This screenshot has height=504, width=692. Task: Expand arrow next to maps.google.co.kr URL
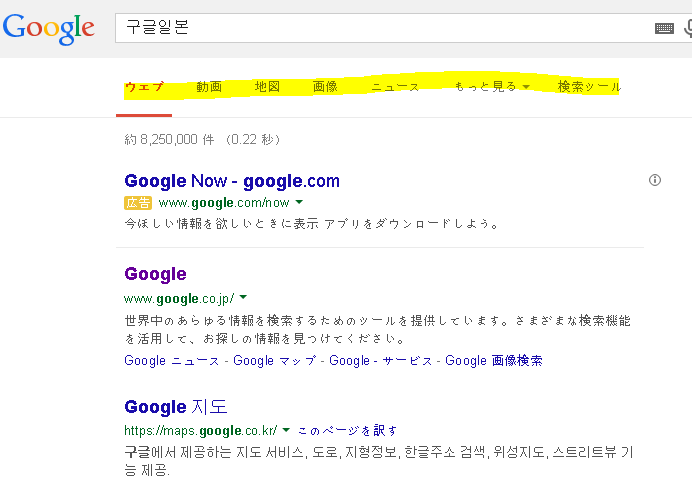[286, 430]
